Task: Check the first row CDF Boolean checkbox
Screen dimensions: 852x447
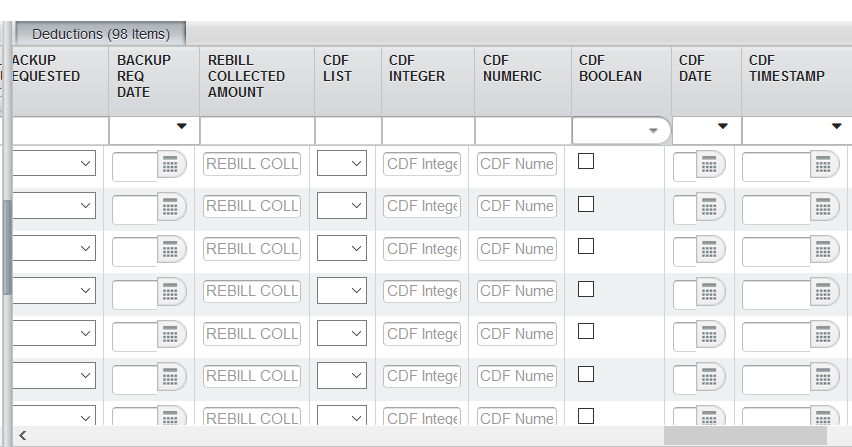Action: pos(586,161)
